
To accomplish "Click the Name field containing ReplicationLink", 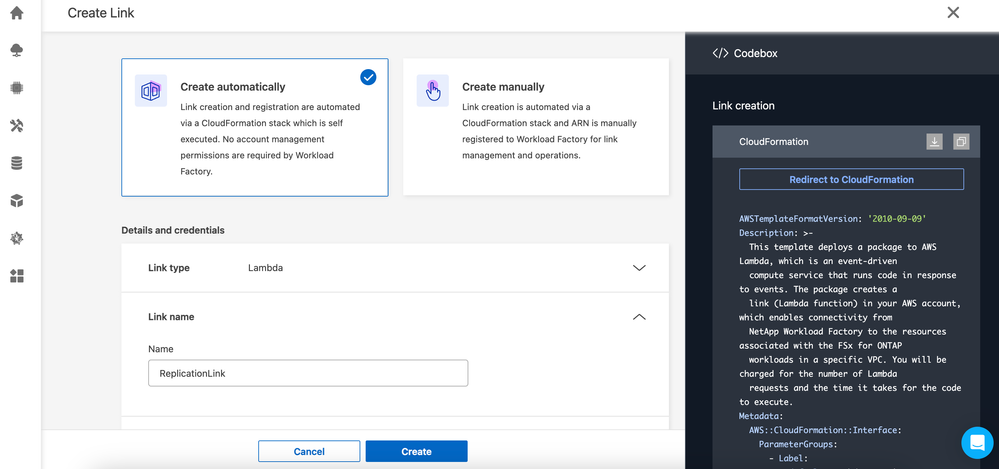I will (307, 373).
